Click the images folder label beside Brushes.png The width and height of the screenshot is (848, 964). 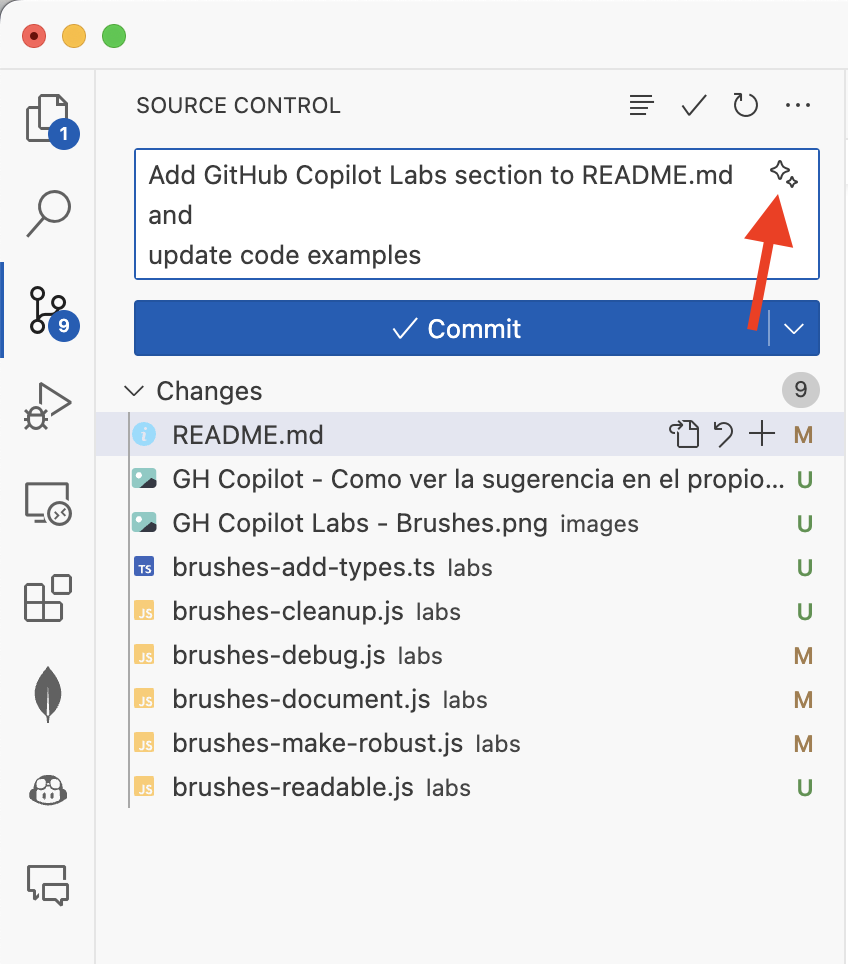(x=599, y=524)
